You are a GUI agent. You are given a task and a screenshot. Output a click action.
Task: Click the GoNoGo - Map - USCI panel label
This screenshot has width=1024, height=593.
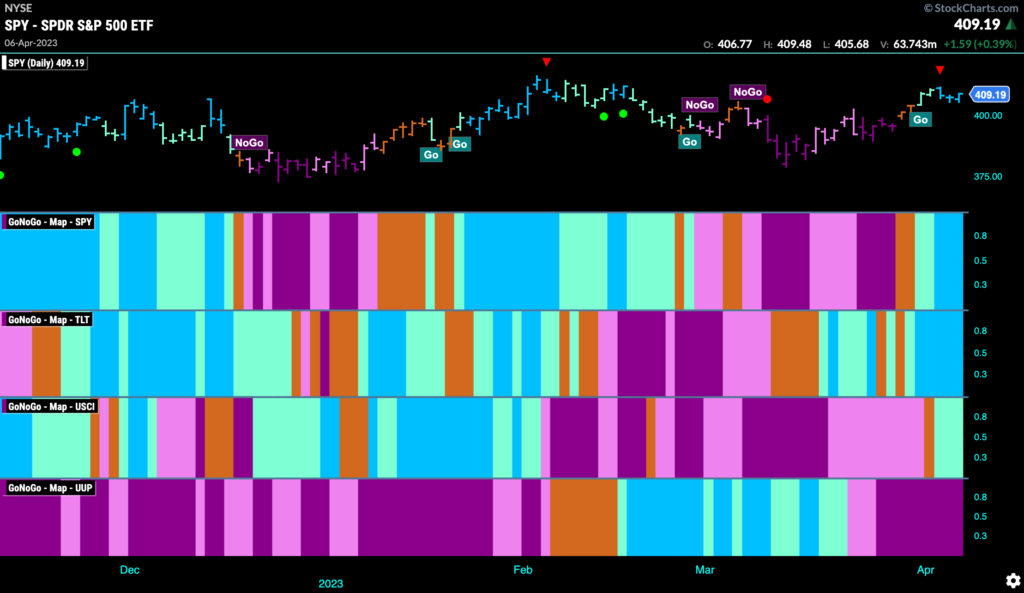tap(50, 406)
